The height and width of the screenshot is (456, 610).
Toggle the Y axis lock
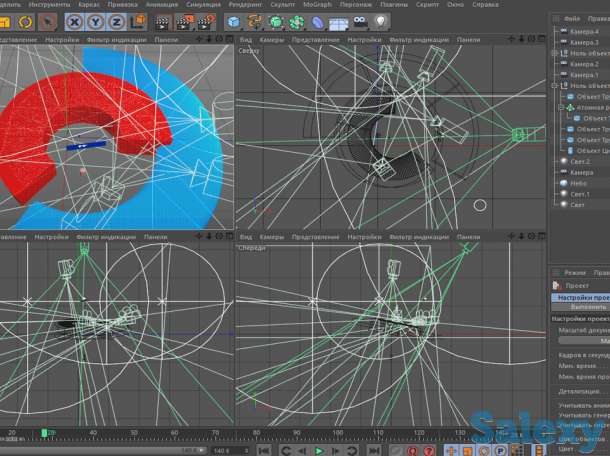coord(96,21)
